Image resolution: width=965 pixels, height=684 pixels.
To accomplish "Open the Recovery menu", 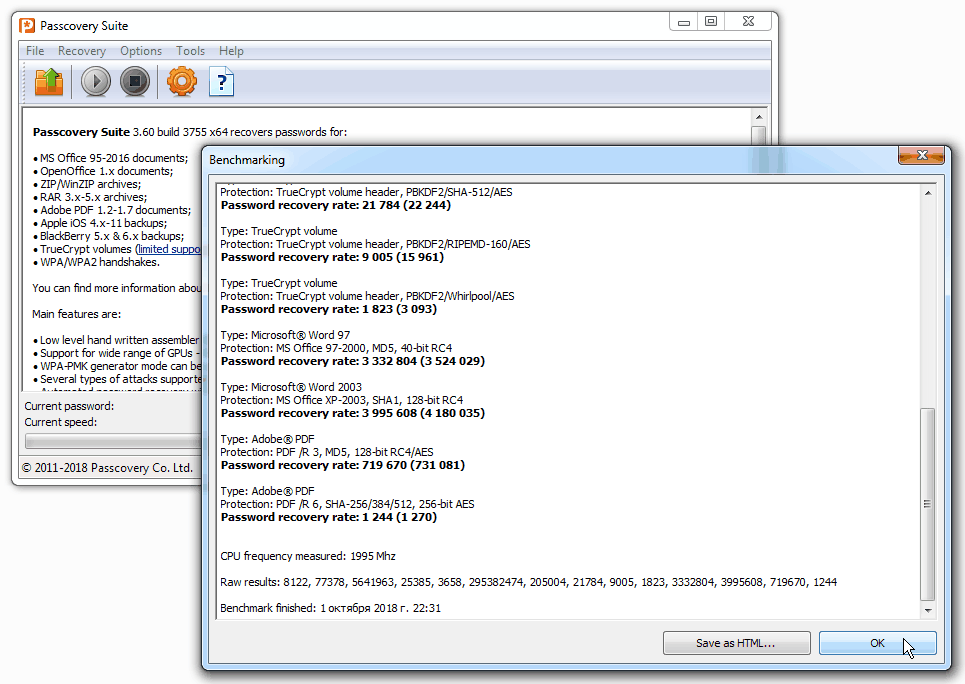I will coord(82,51).
